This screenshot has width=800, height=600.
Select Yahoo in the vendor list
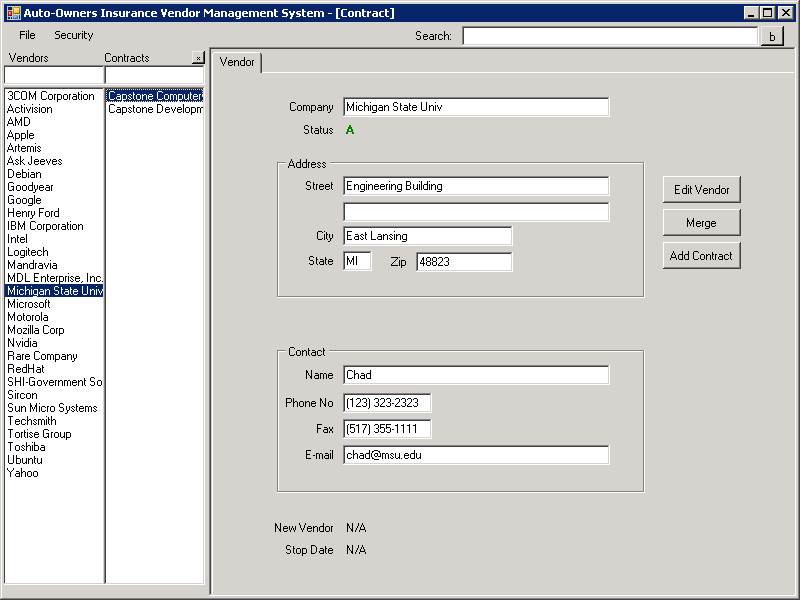pos(22,473)
